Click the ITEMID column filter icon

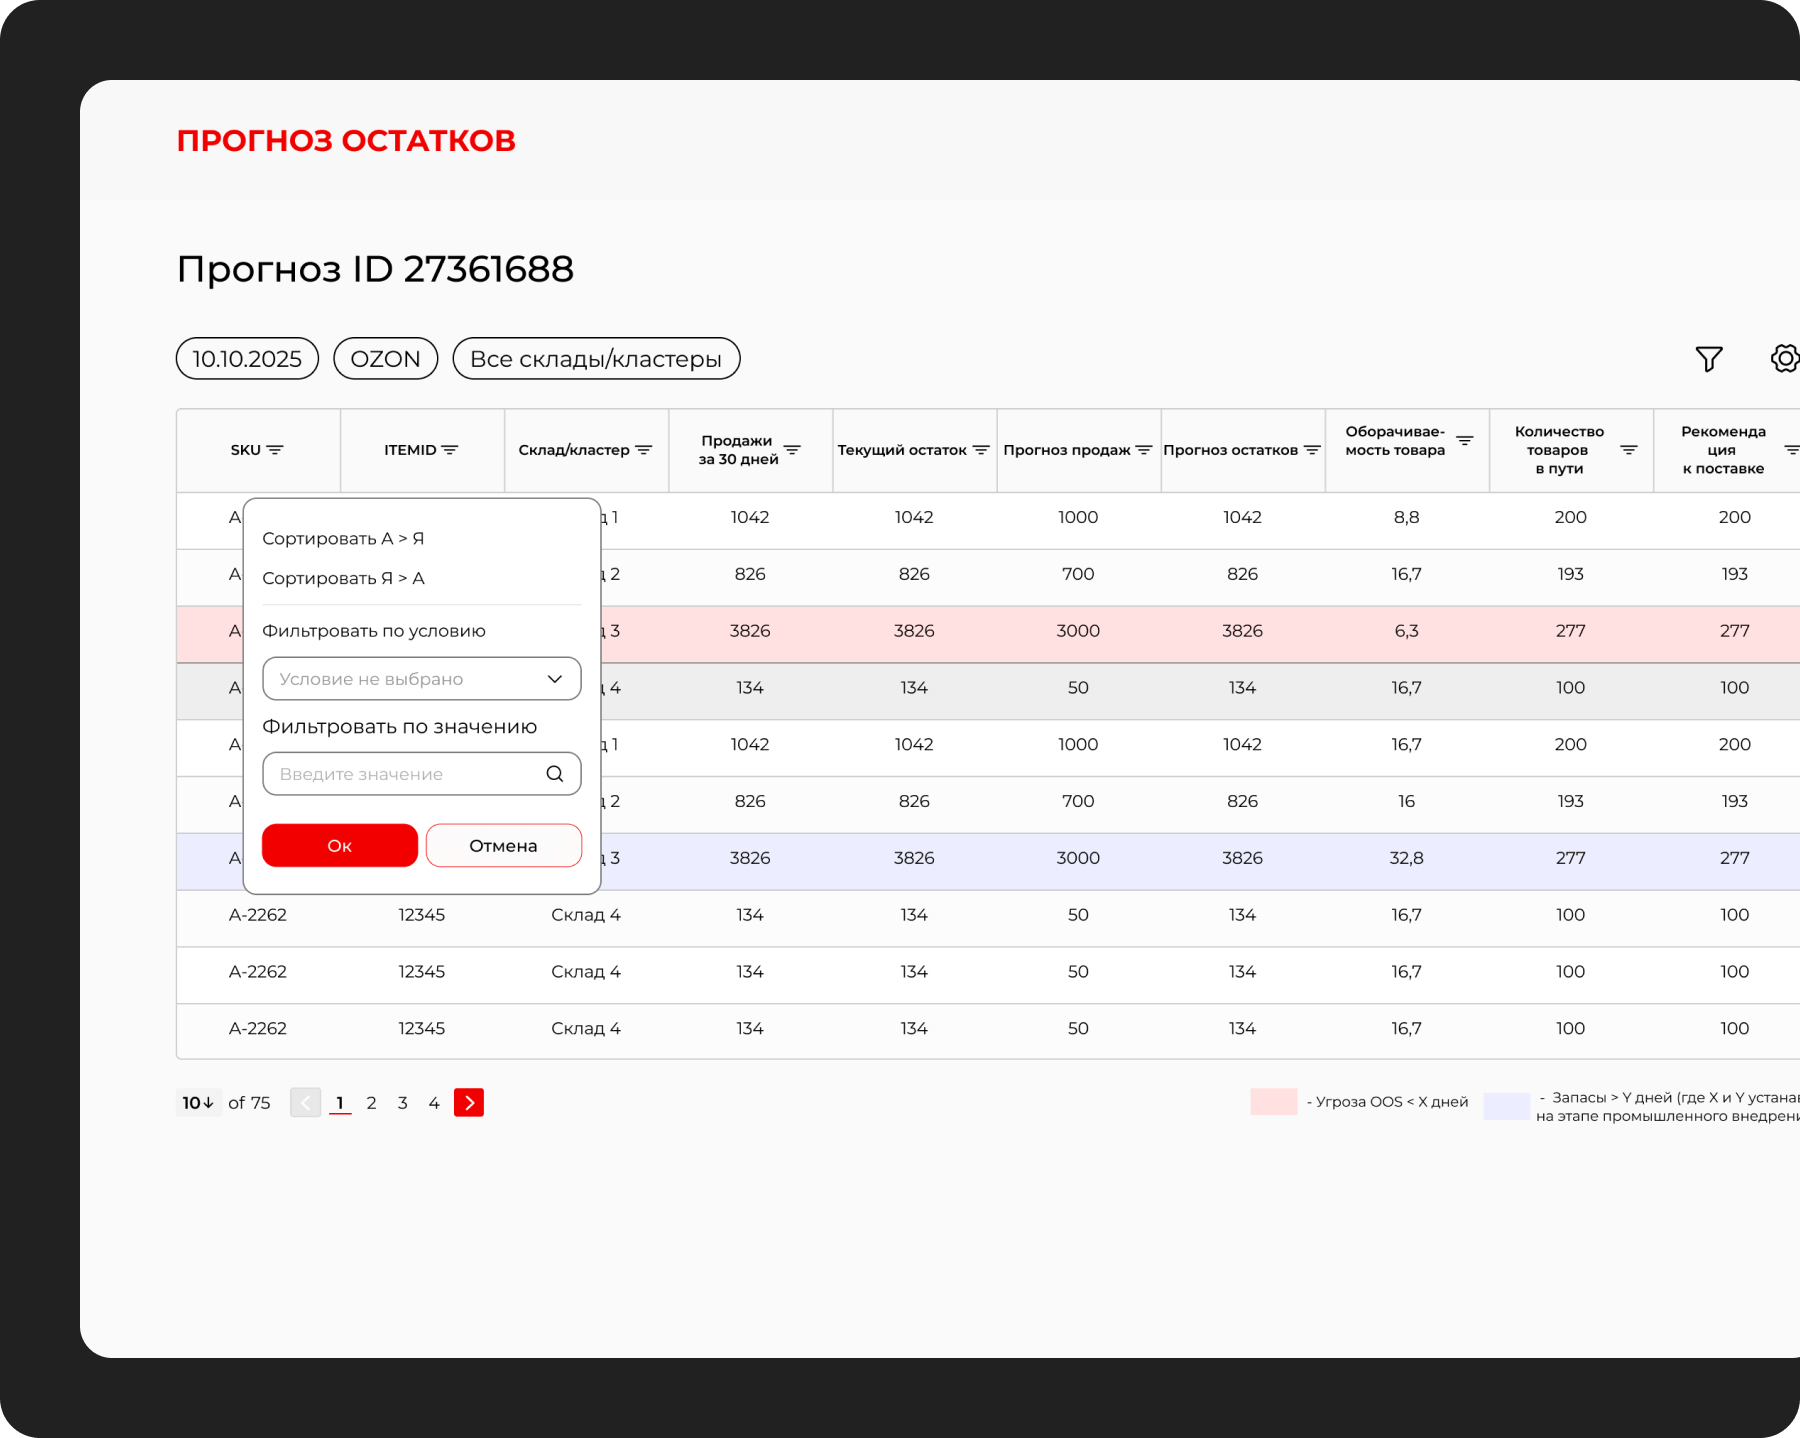click(x=450, y=450)
